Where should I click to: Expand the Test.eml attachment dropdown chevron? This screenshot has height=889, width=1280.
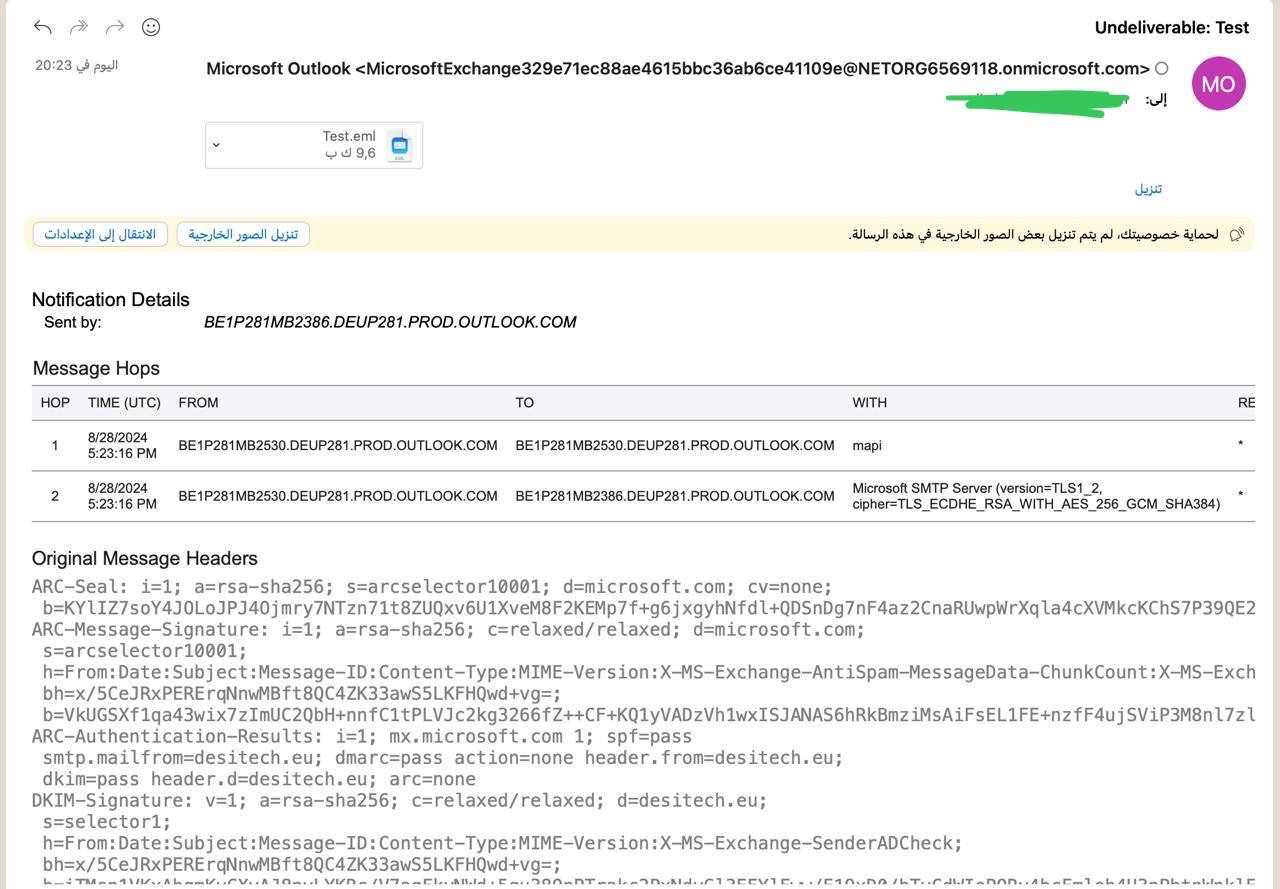click(x=216, y=145)
